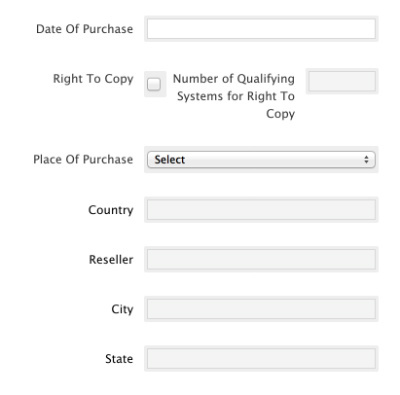Image resolution: width=400 pixels, height=395 pixels.
Task: Click the Right To Copy label
Action: [x=93, y=79]
